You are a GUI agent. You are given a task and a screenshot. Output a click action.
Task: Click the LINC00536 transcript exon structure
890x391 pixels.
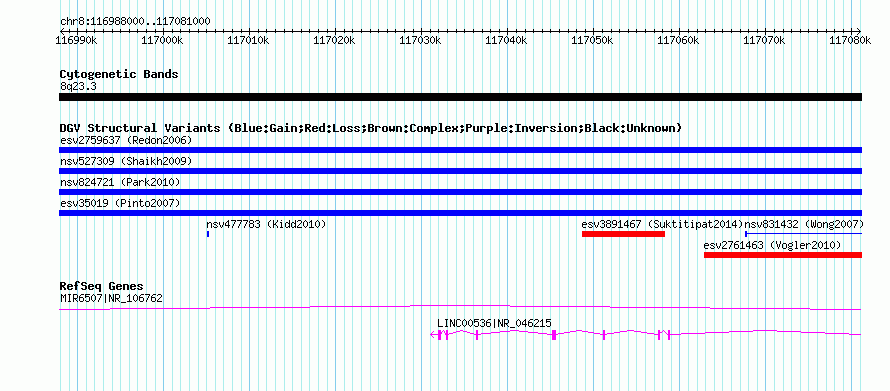(x=646, y=335)
